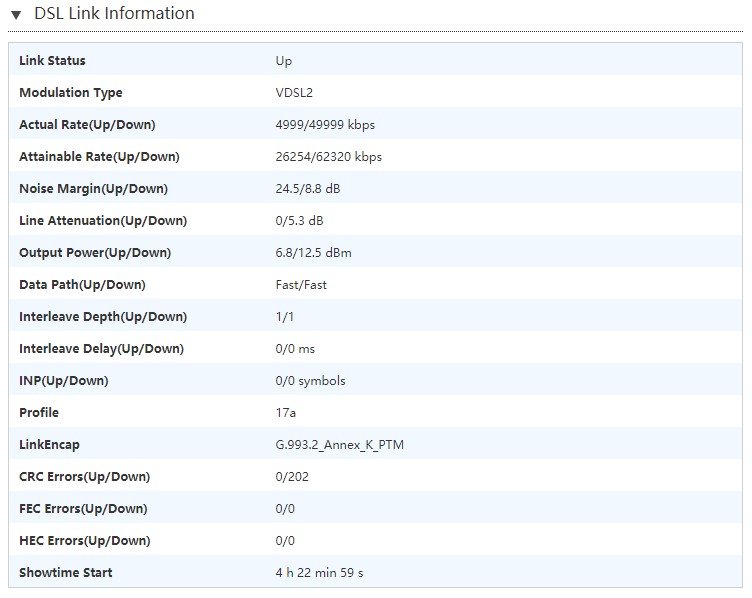This screenshot has height=598, width=752.
Task: Select the 0/0 ms value
Action: pos(295,349)
